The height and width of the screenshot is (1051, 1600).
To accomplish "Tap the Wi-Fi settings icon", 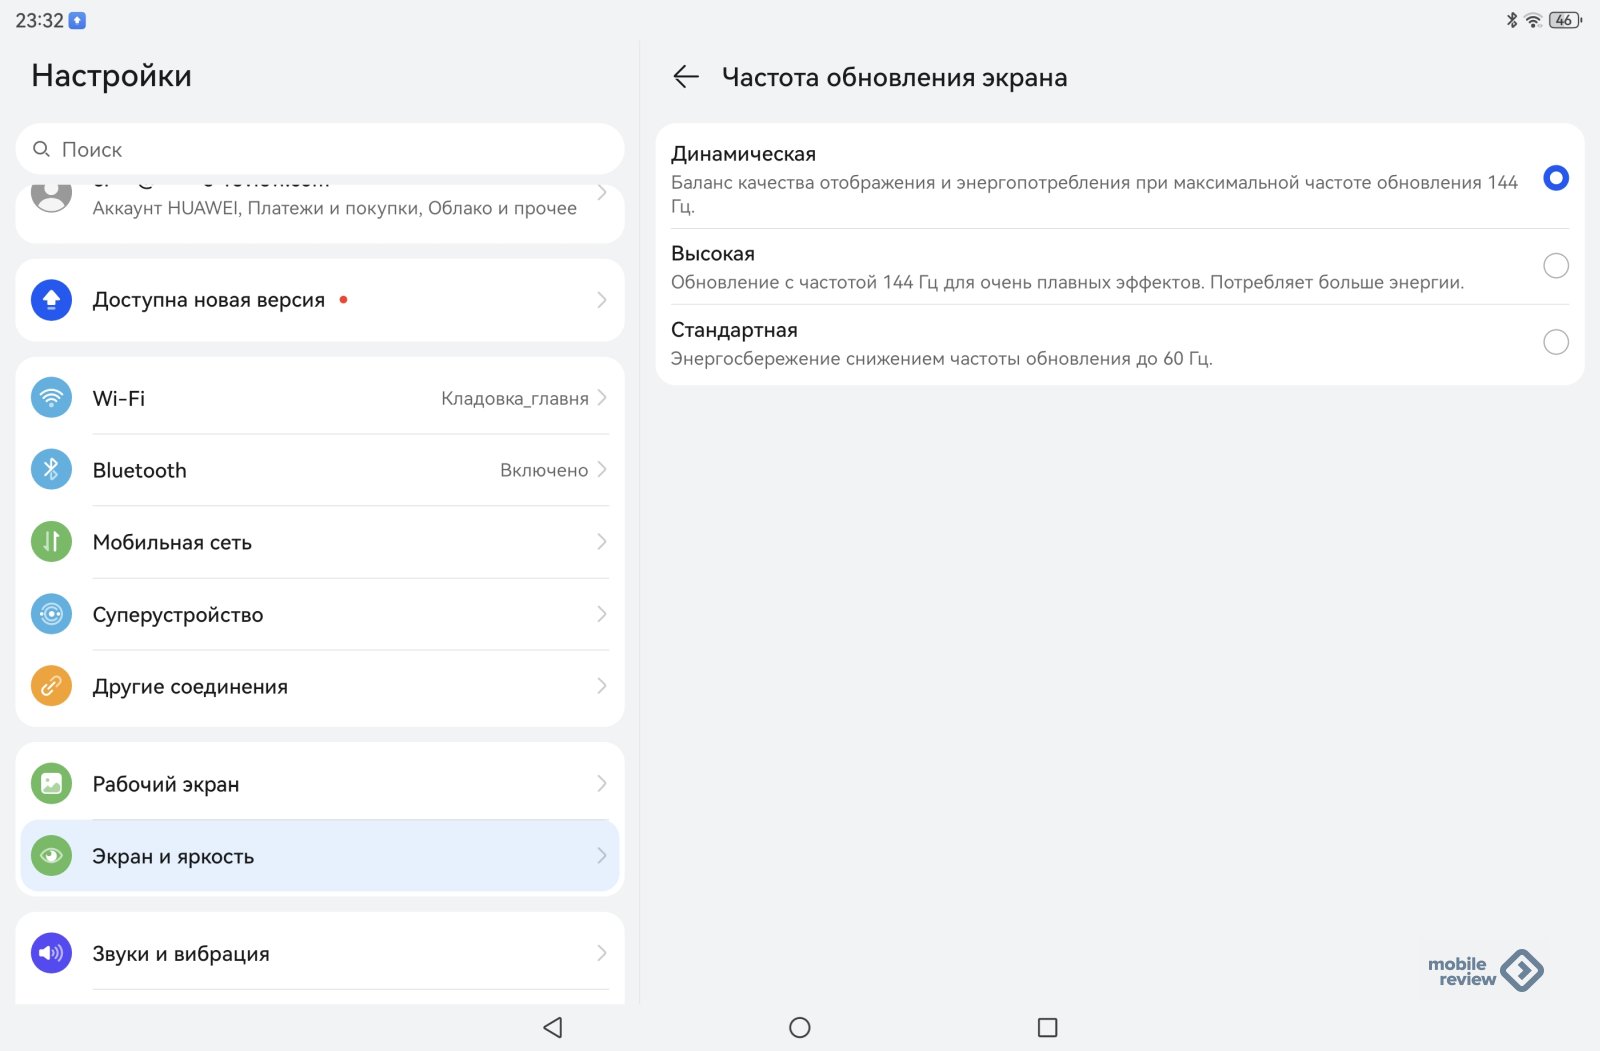I will (51, 398).
